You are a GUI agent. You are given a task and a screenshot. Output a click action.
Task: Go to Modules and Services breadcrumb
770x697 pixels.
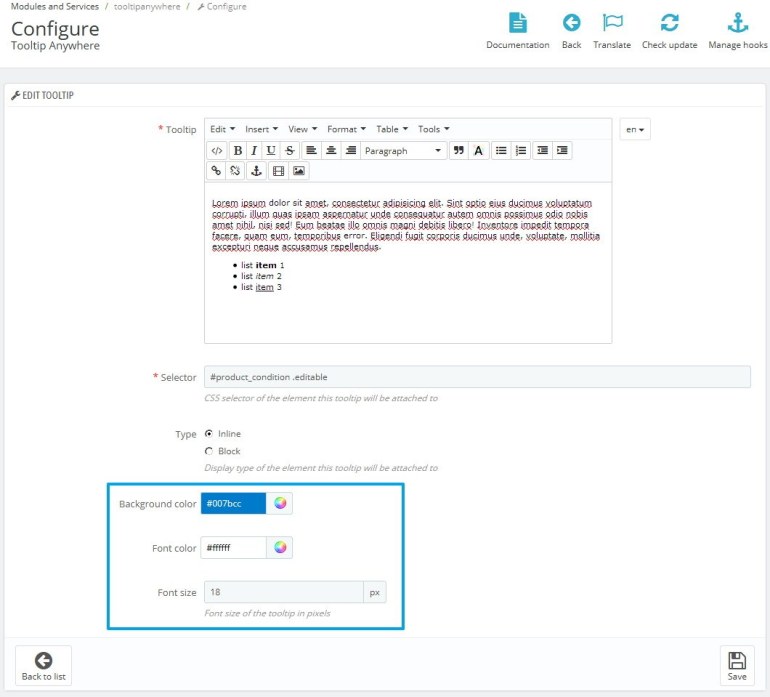(x=55, y=6)
